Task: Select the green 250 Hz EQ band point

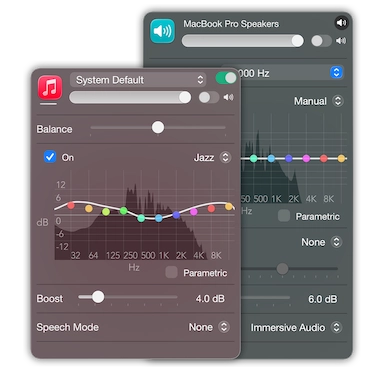Action: 124,211
